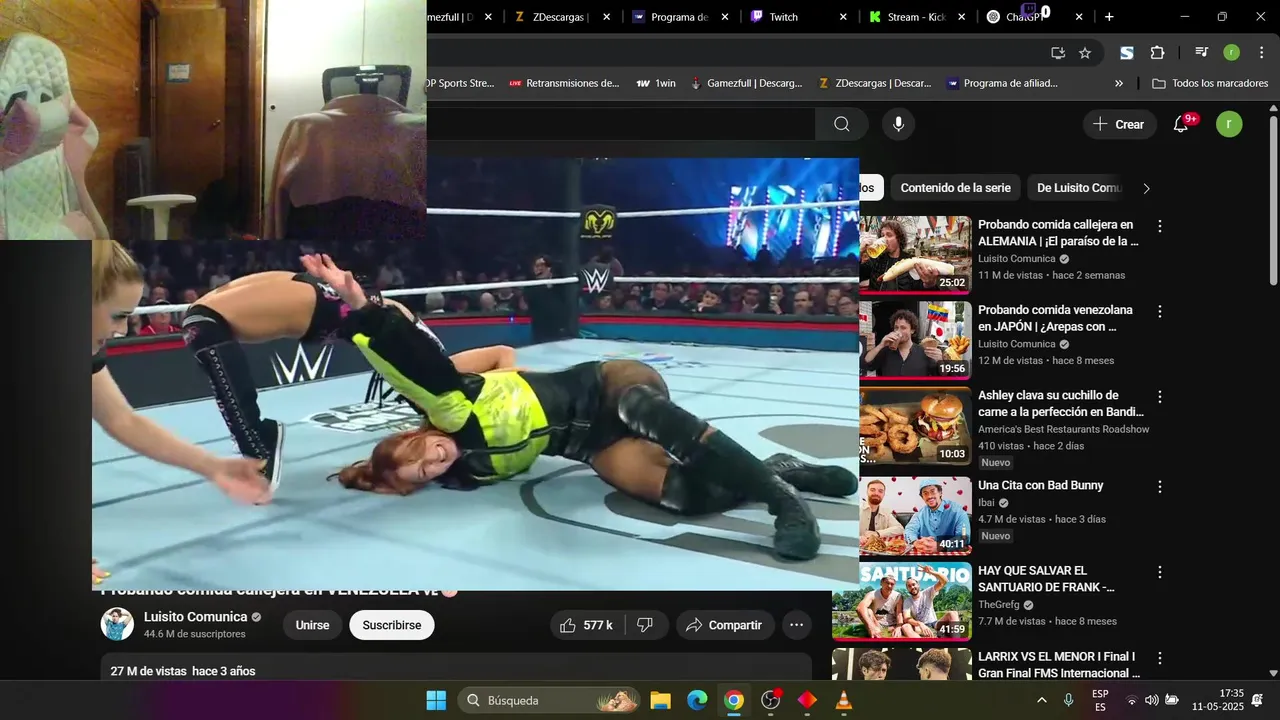Activate voice search microphone icon

(x=898, y=124)
